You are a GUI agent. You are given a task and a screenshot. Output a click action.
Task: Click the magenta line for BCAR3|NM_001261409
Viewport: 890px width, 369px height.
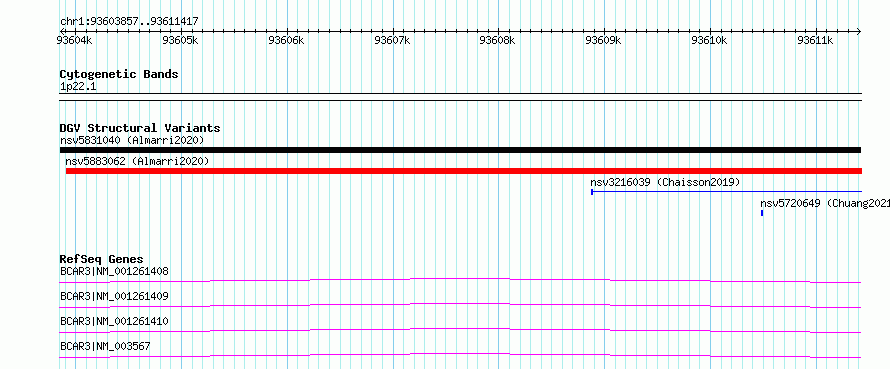tap(460, 305)
